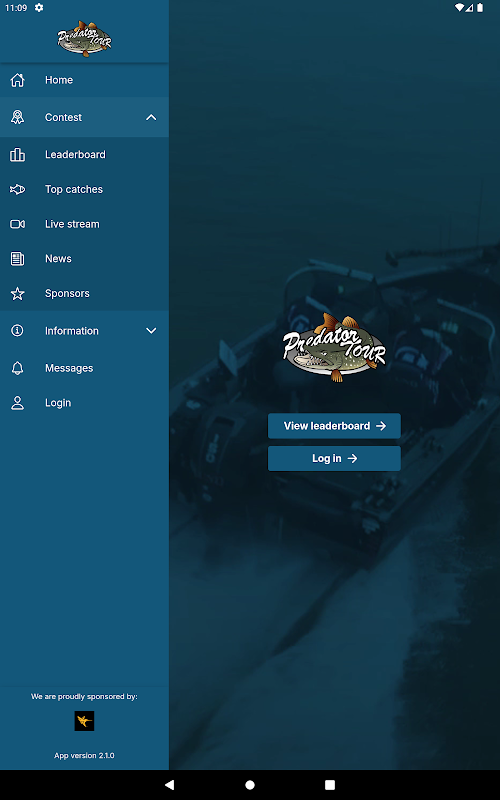Tap the battery status icon

tap(480, 8)
